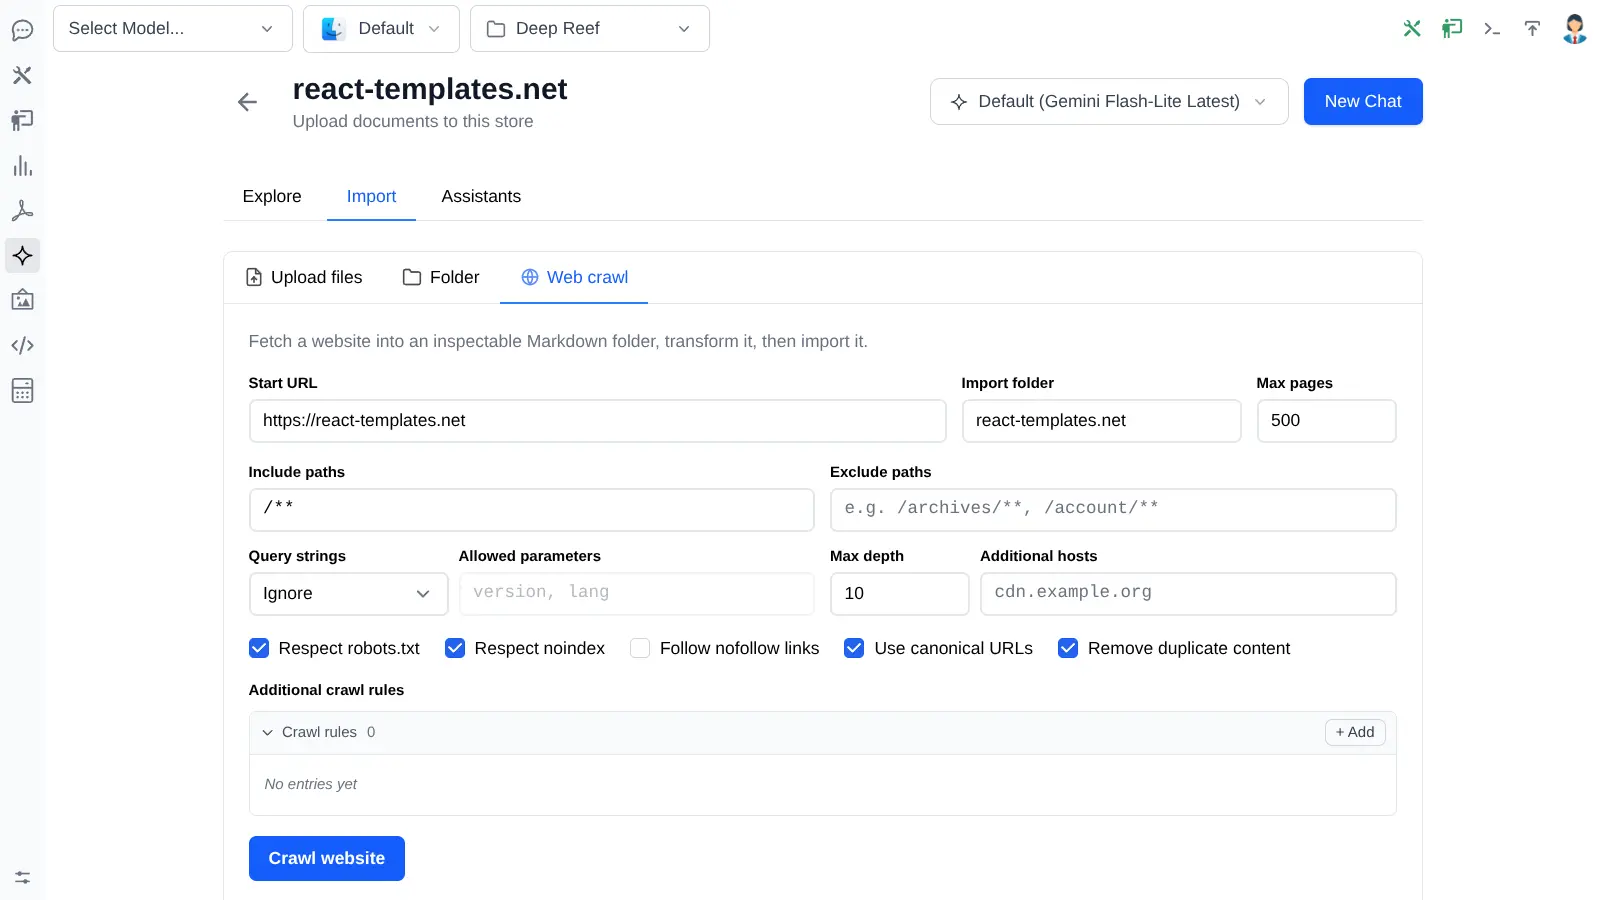Click the react-templates.net page heading
The height and width of the screenshot is (900, 1600).
coord(430,90)
